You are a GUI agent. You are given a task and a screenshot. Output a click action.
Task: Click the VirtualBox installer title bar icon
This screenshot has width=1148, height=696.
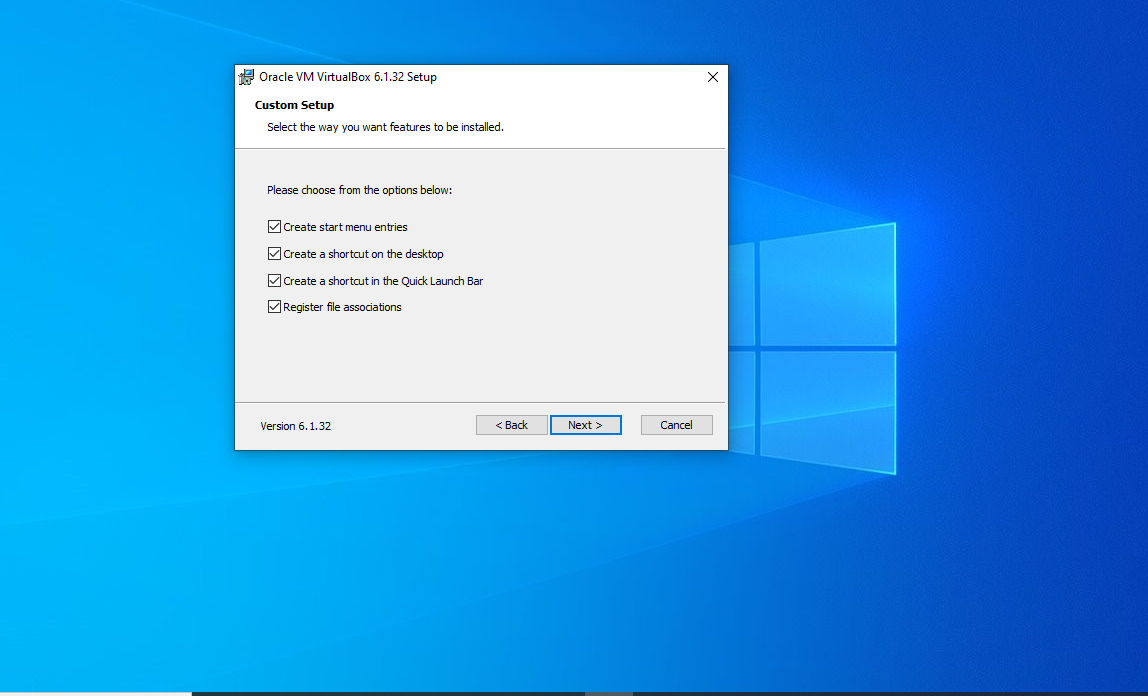pyautogui.click(x=247, y=77)
